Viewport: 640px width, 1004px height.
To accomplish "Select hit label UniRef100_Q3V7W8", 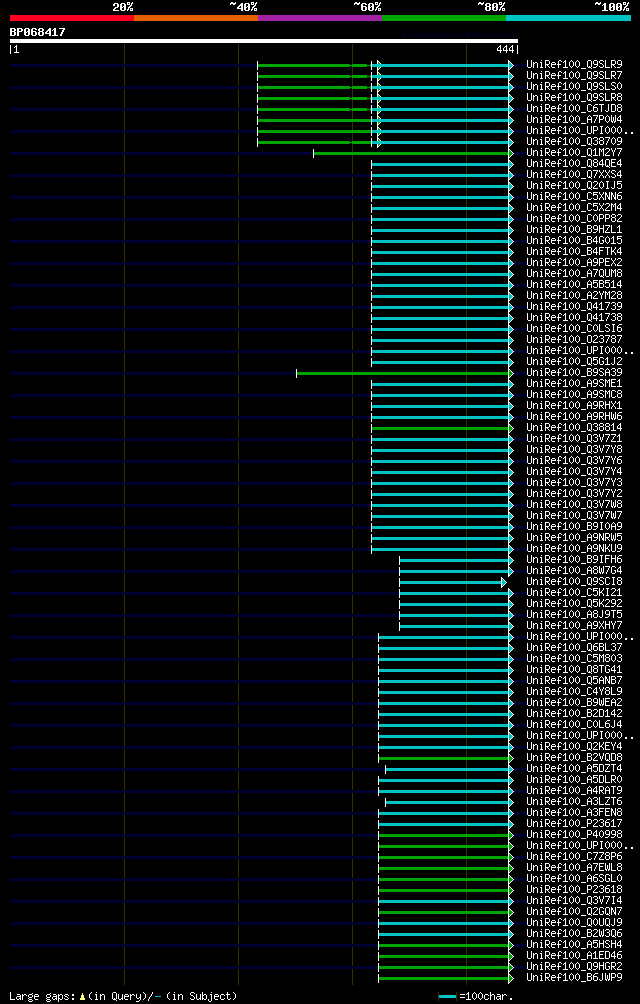I will click(574, 505).
